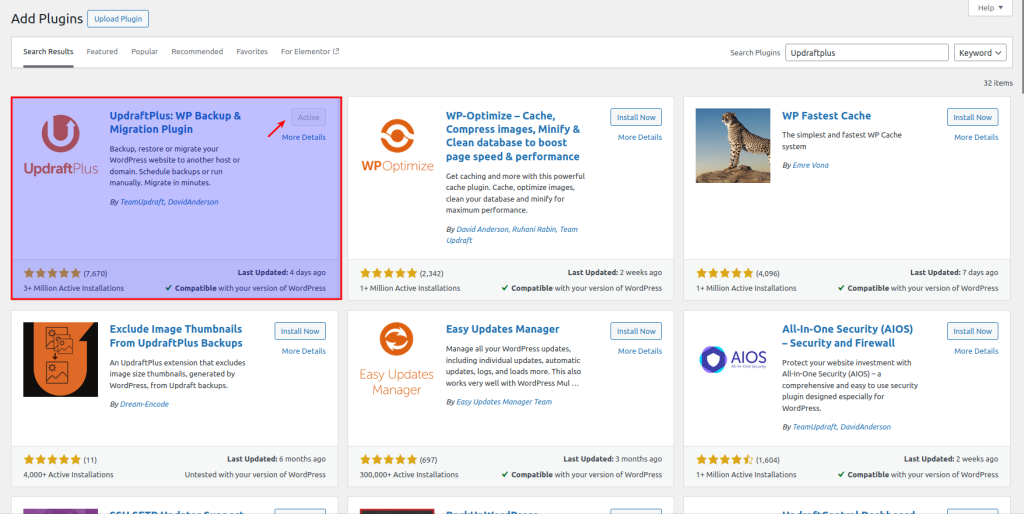This screenshot has width=1024, height=514.
Task: Install the WP Fastest Cache plugin
Action: coord(972,118)
